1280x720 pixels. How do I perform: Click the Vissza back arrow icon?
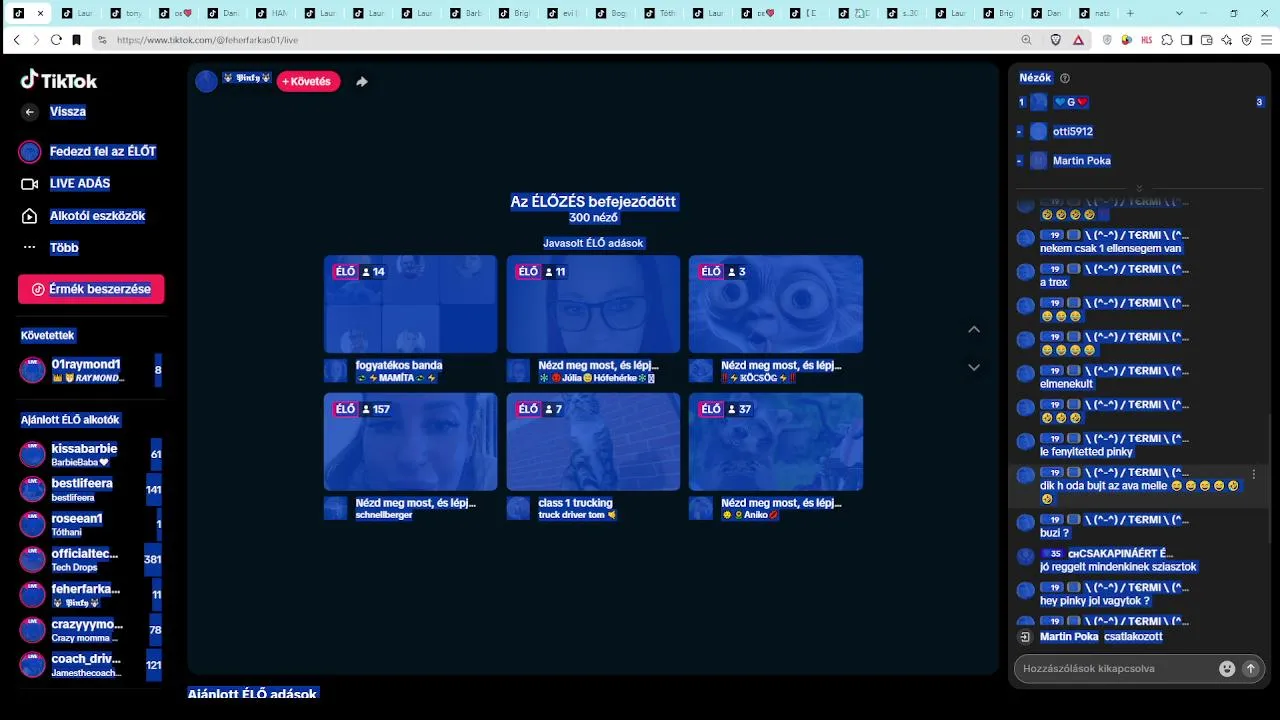(30, 112)
